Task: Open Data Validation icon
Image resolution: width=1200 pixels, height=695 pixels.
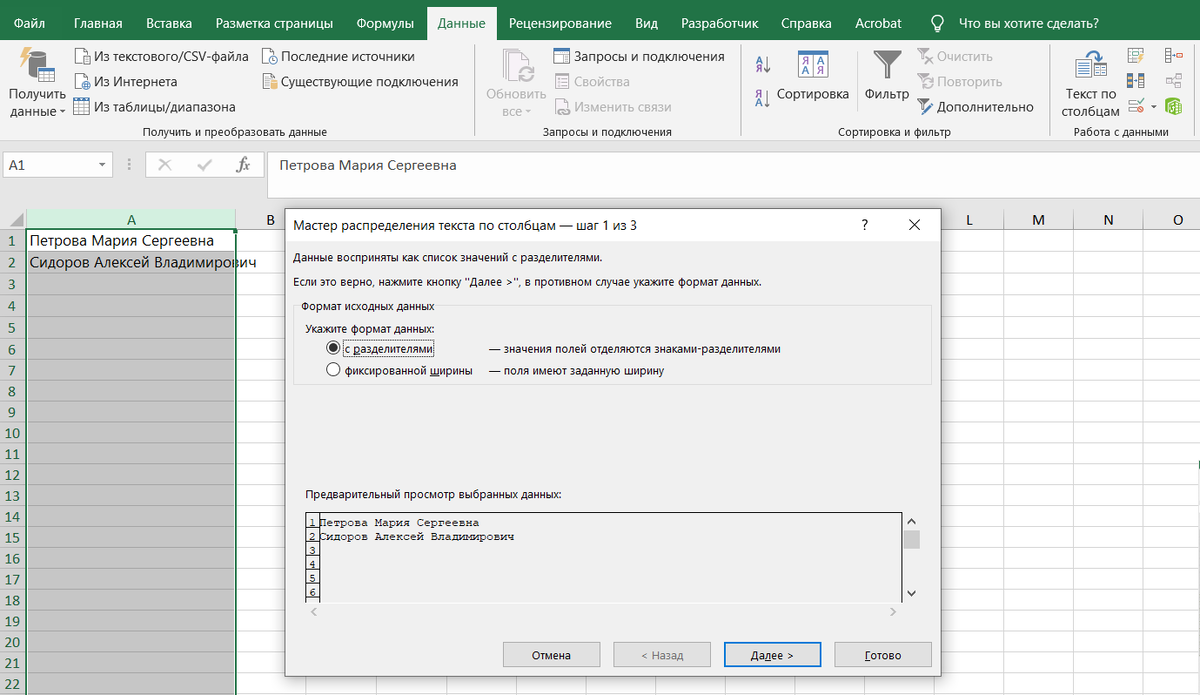Action: (1135, 106)
